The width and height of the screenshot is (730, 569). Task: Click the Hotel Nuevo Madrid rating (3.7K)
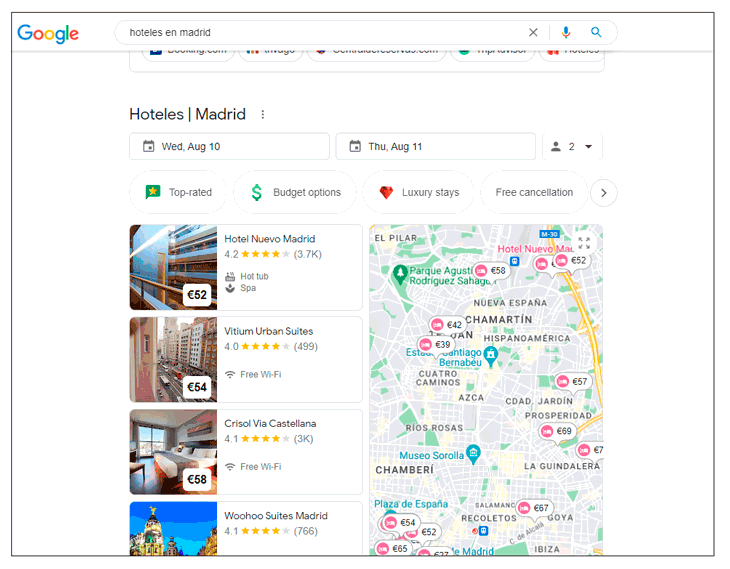(273, 254)
